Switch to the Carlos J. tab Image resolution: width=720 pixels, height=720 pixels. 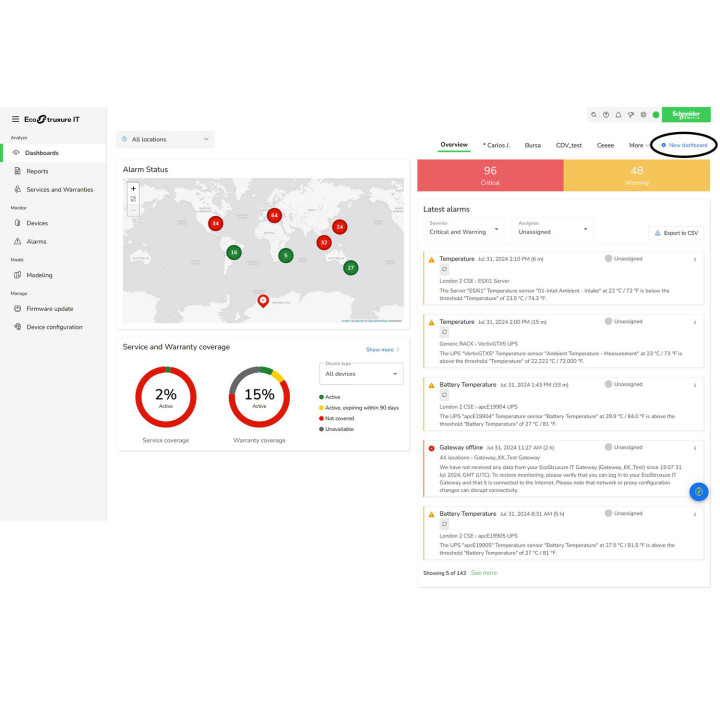coord(496,145)
